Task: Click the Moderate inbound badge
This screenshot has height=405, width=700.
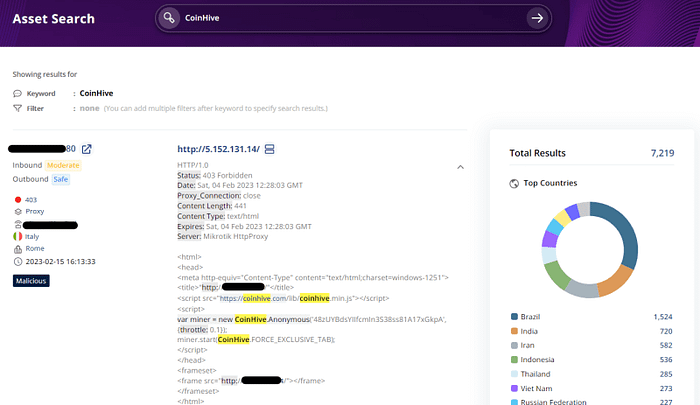Action: coord(63,165)
